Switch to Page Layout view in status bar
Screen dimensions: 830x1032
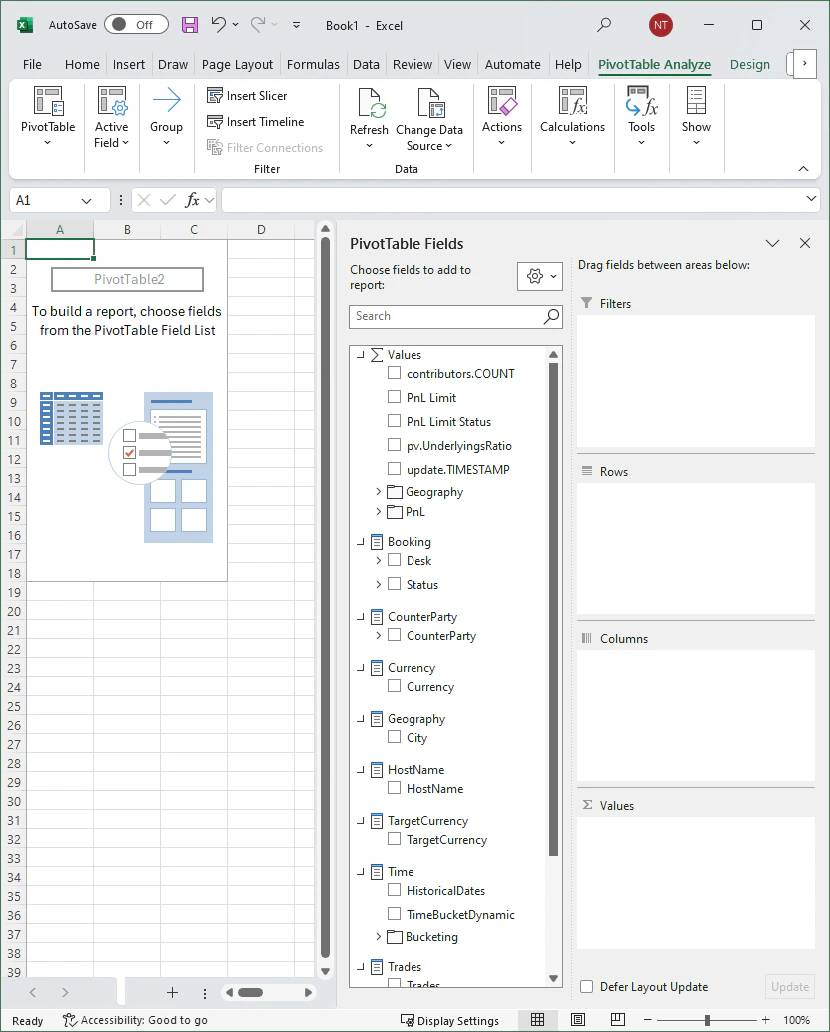coord(577,1019)
